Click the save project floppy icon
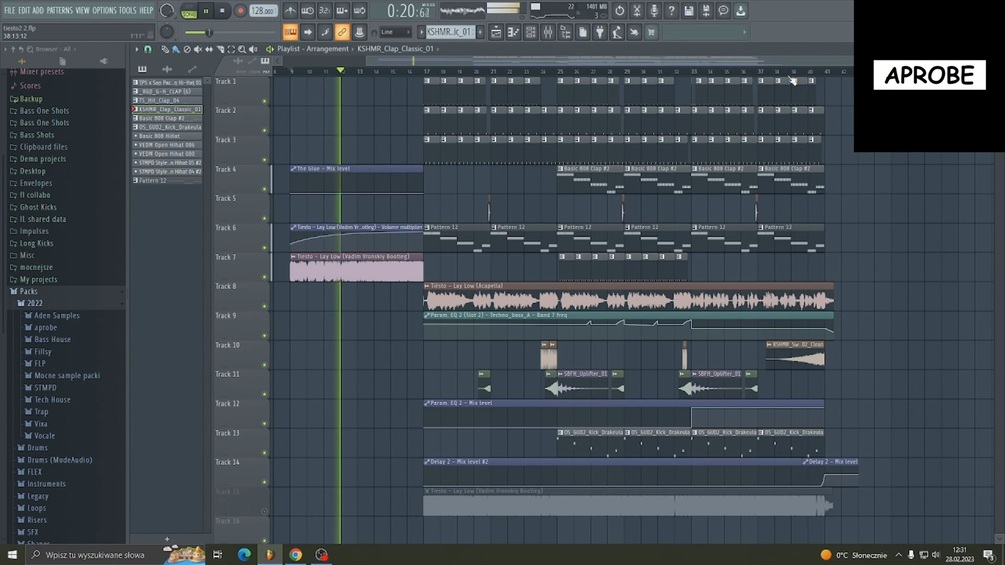 688,11
